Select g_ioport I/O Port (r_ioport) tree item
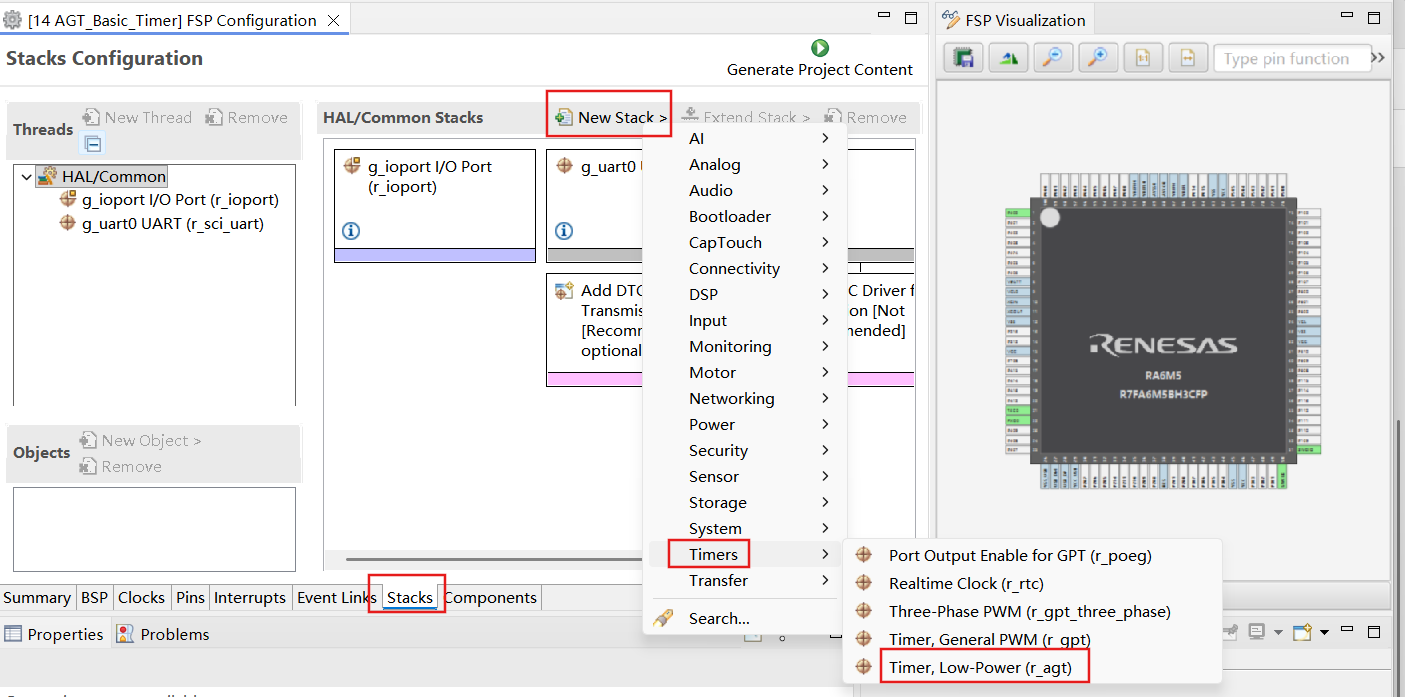Viewport: 1405px width, 697px height. (169, 200)
